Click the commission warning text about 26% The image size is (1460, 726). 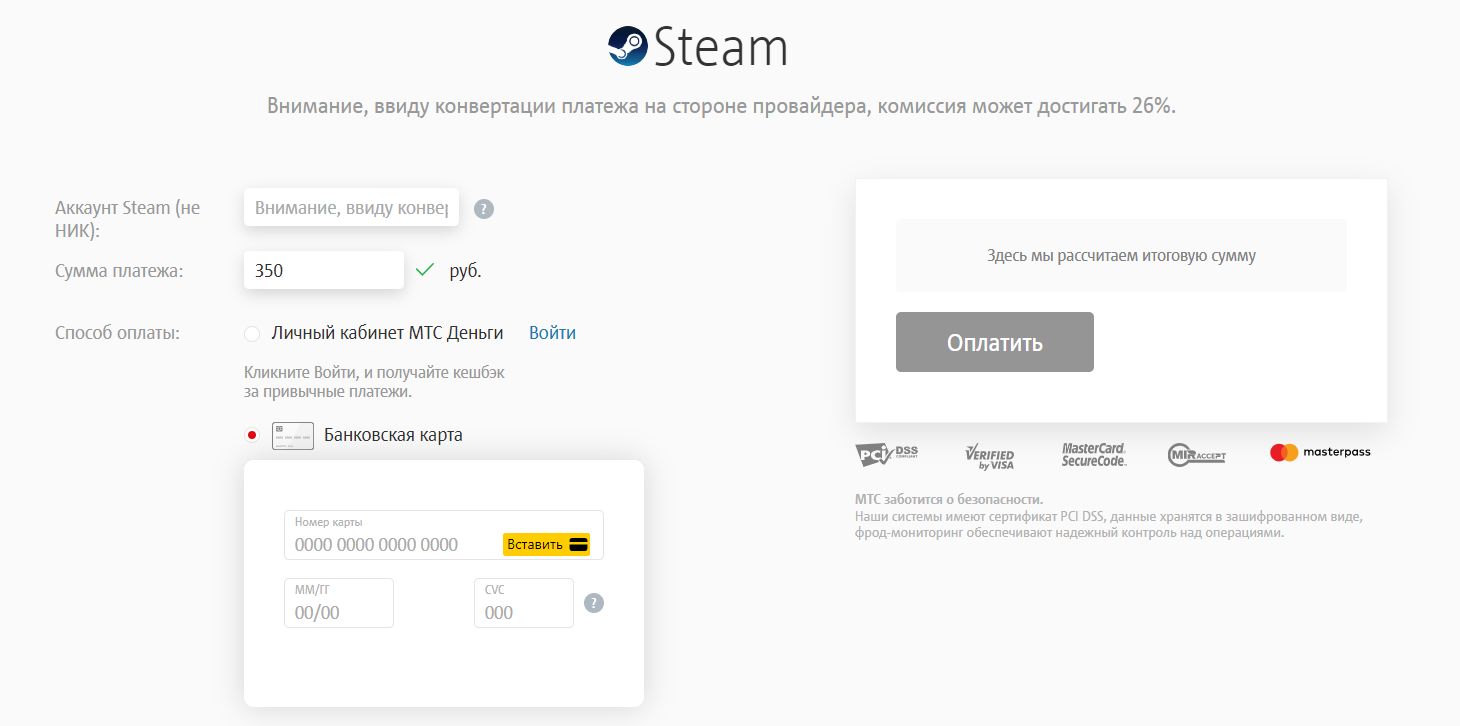click(x=721, y=106)
